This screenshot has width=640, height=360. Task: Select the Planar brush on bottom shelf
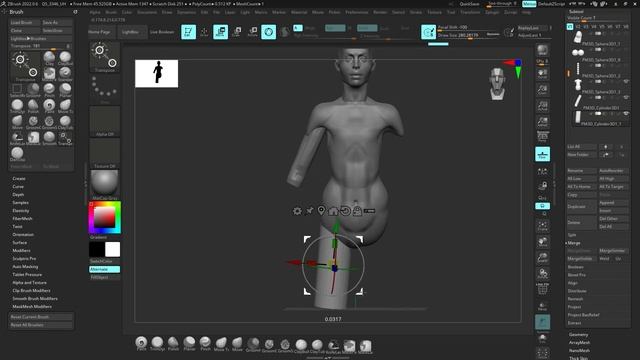point(189,344)
